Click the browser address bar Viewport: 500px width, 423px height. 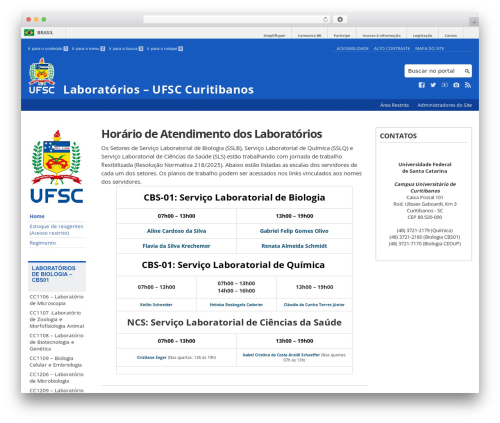(236, 19)
